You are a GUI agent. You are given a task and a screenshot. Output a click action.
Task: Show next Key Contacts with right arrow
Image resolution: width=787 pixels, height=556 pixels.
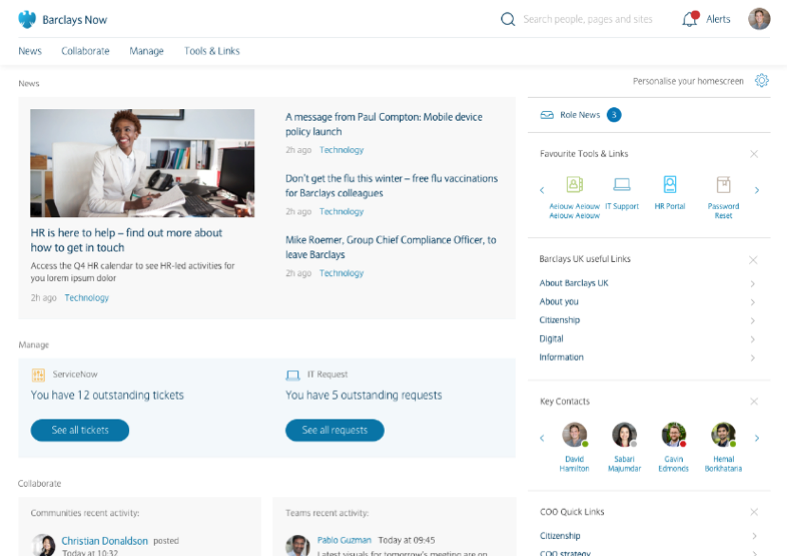[757, 438]
